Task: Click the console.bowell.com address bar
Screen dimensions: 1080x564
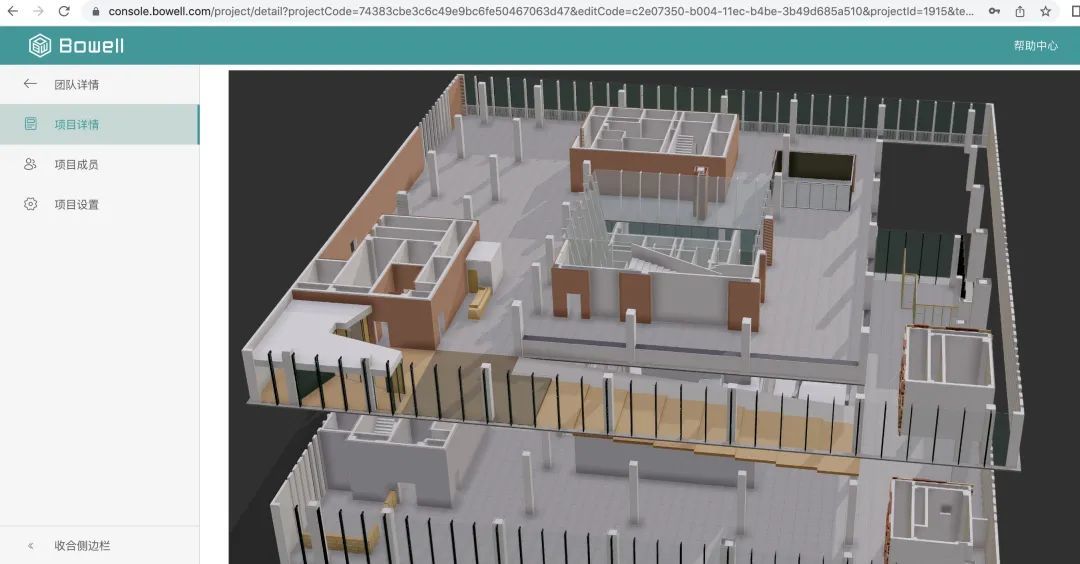Action: [x=541, y=12]
